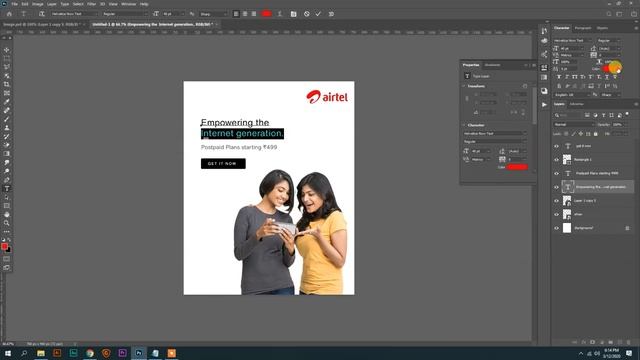Align text right in options bar

point(254,14)
